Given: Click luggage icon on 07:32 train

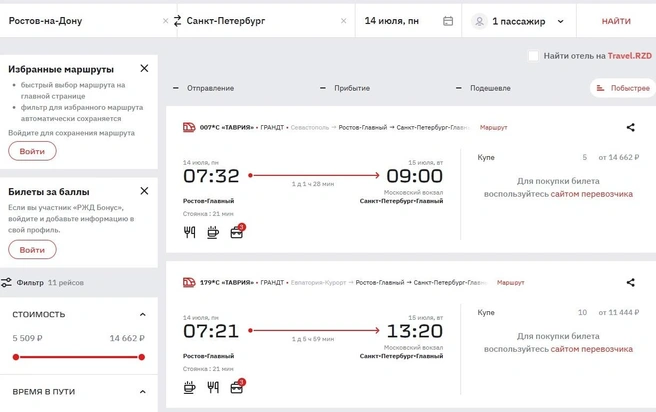Looking at the screenshot, I should coord(237,231).
